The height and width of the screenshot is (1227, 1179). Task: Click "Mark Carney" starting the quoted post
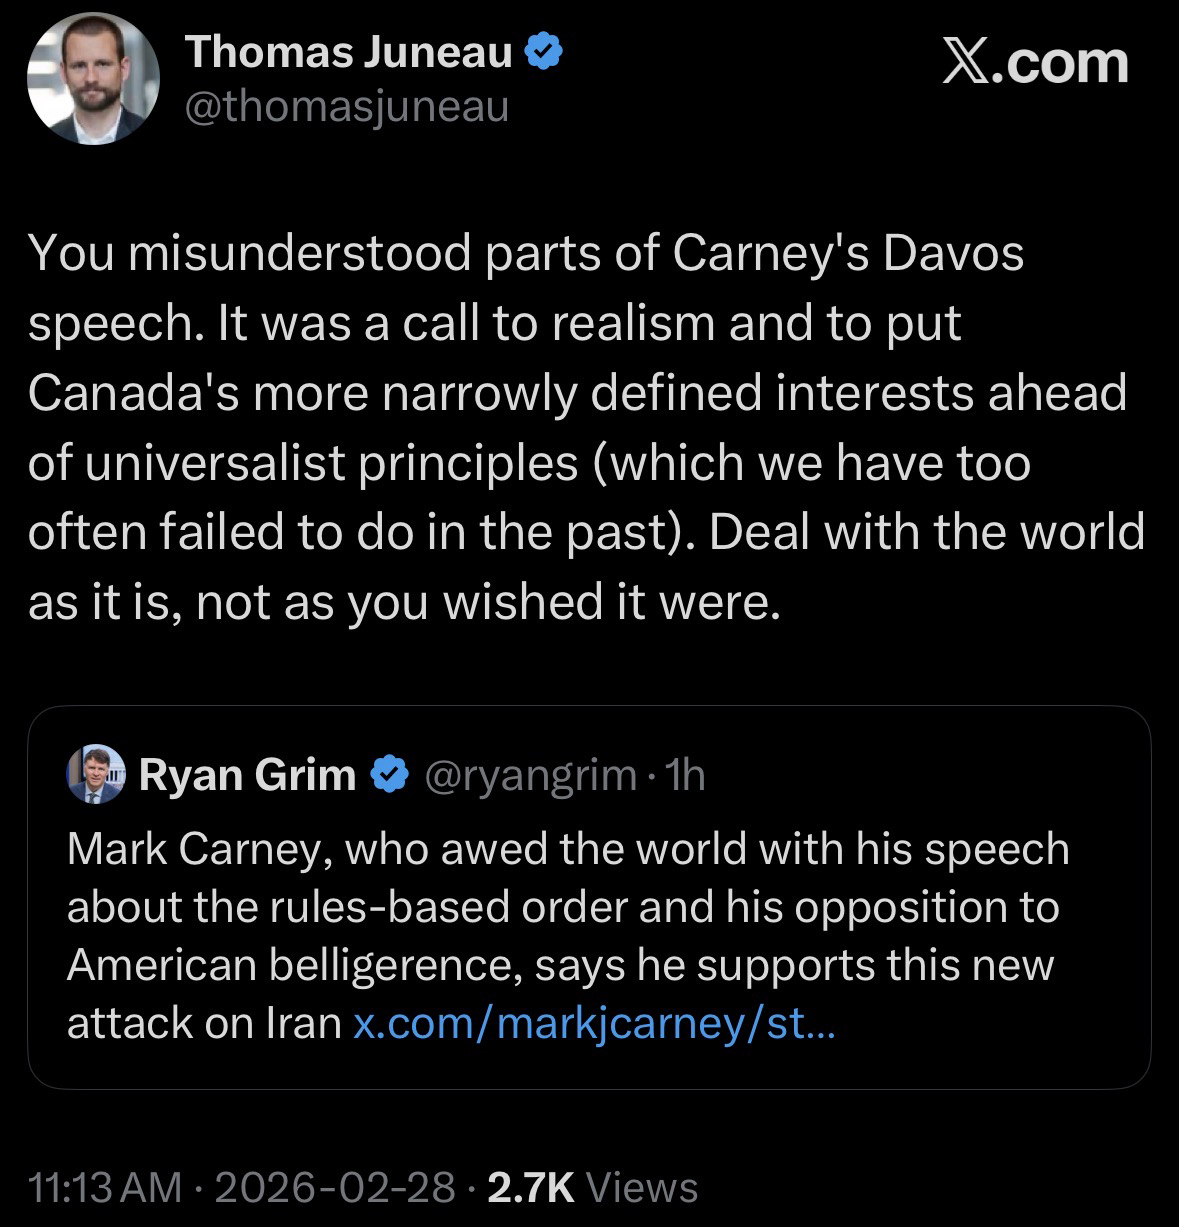click(198, 849)
